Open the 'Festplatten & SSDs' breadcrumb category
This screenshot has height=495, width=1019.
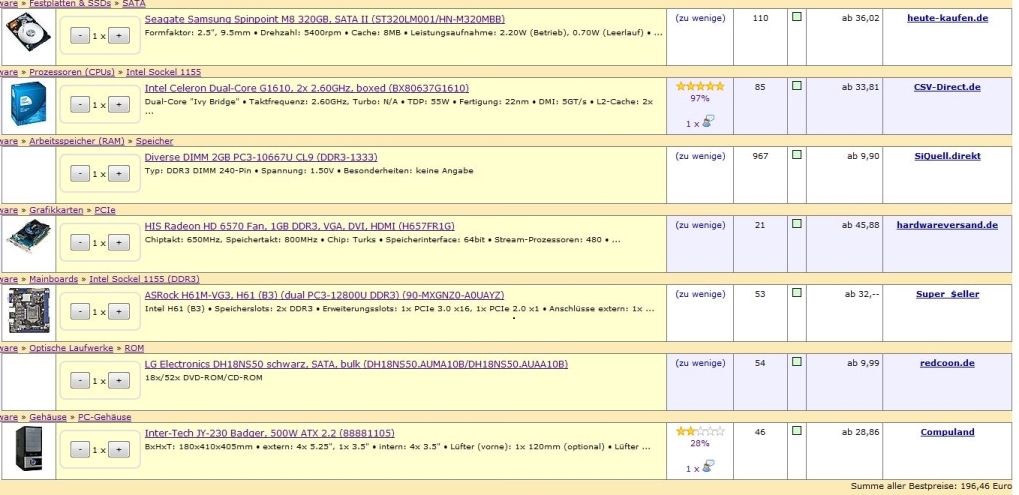click(70, 3)
